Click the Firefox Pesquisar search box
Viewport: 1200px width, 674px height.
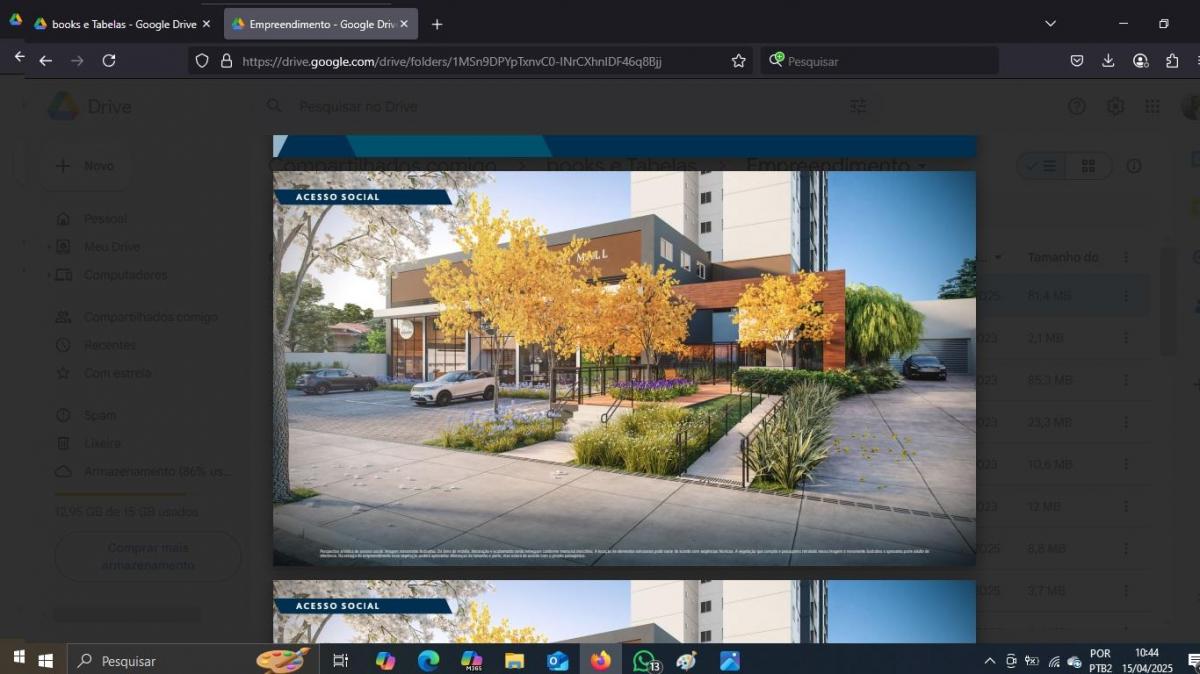880,61
